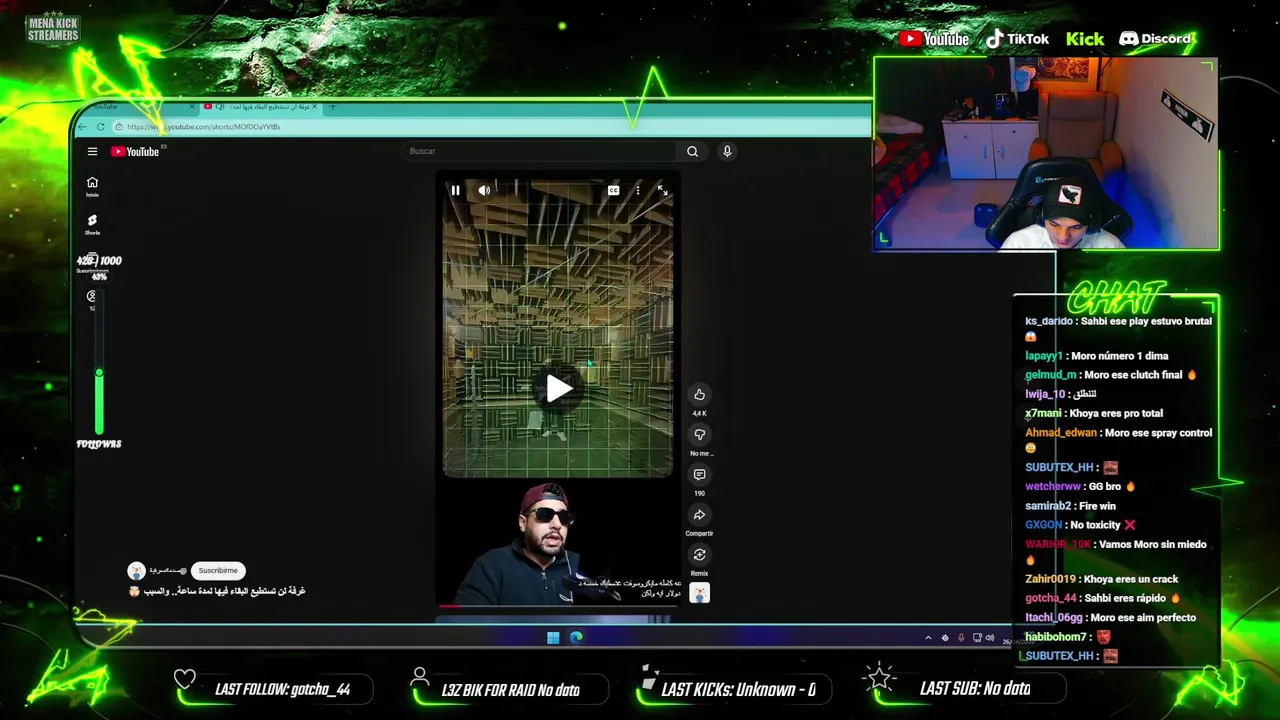
Task: Click 'LAST FOLLOW: gotcha_44' label
Action: click(x=282, y=689)
